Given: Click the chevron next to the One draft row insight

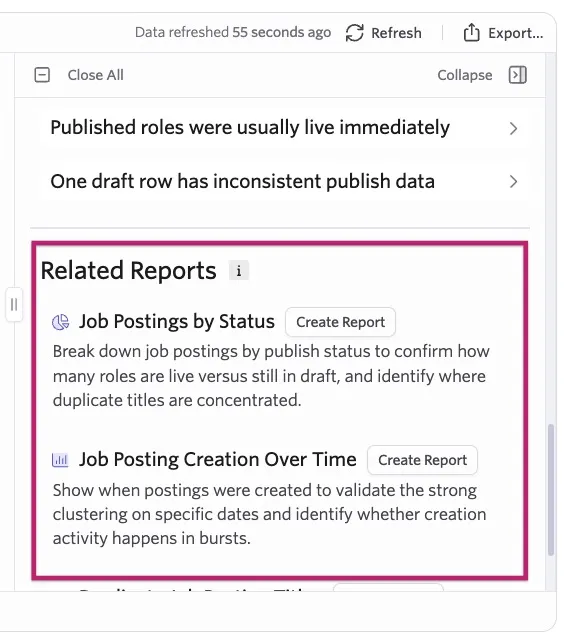Looking at the screenshot, I should coord(514,181).
